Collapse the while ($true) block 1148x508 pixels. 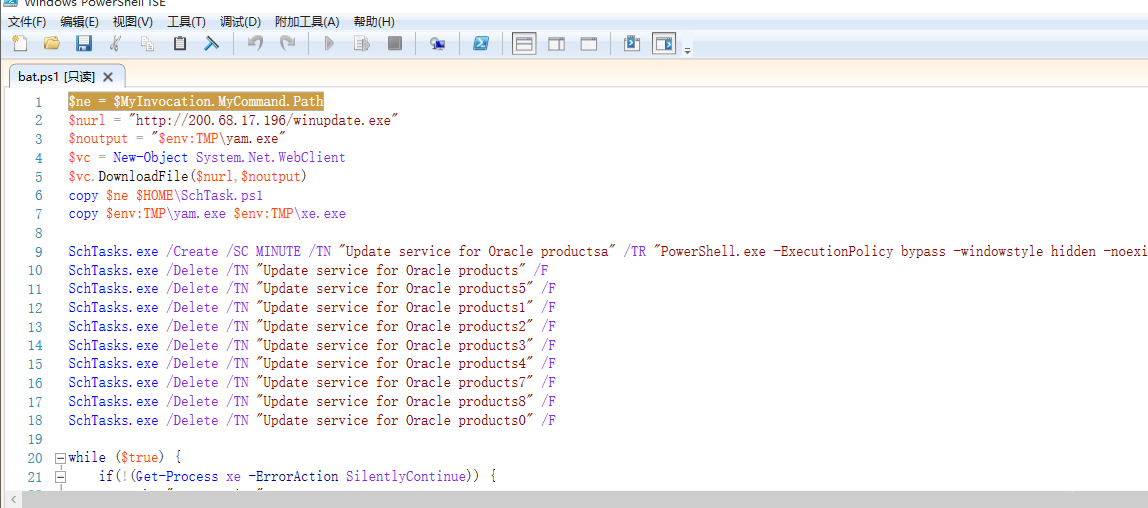[60, 458]
